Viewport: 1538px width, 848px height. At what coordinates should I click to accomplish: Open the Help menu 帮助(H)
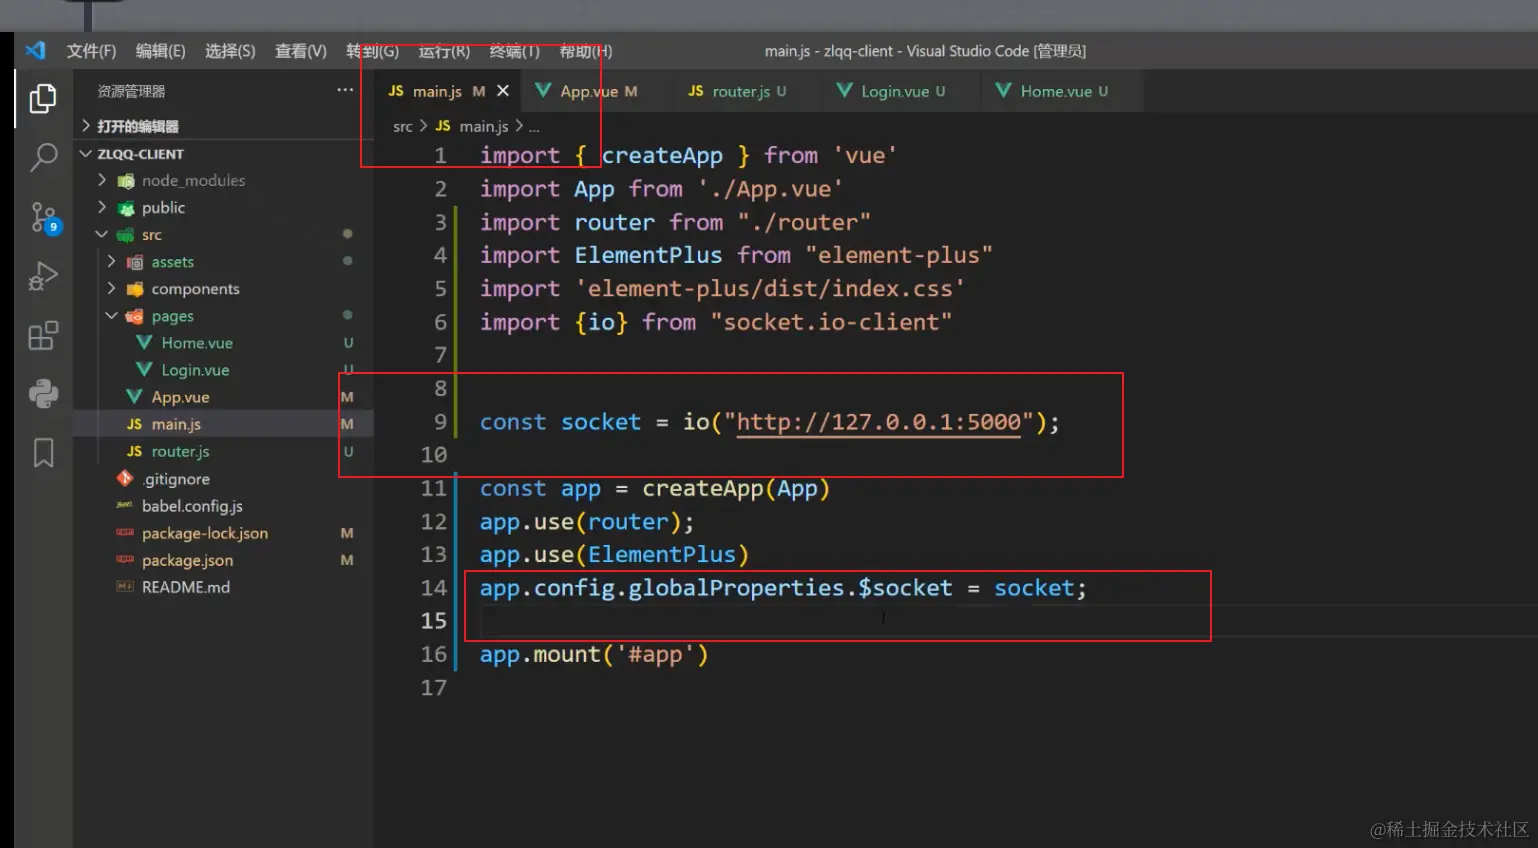[x=585, y=51]
